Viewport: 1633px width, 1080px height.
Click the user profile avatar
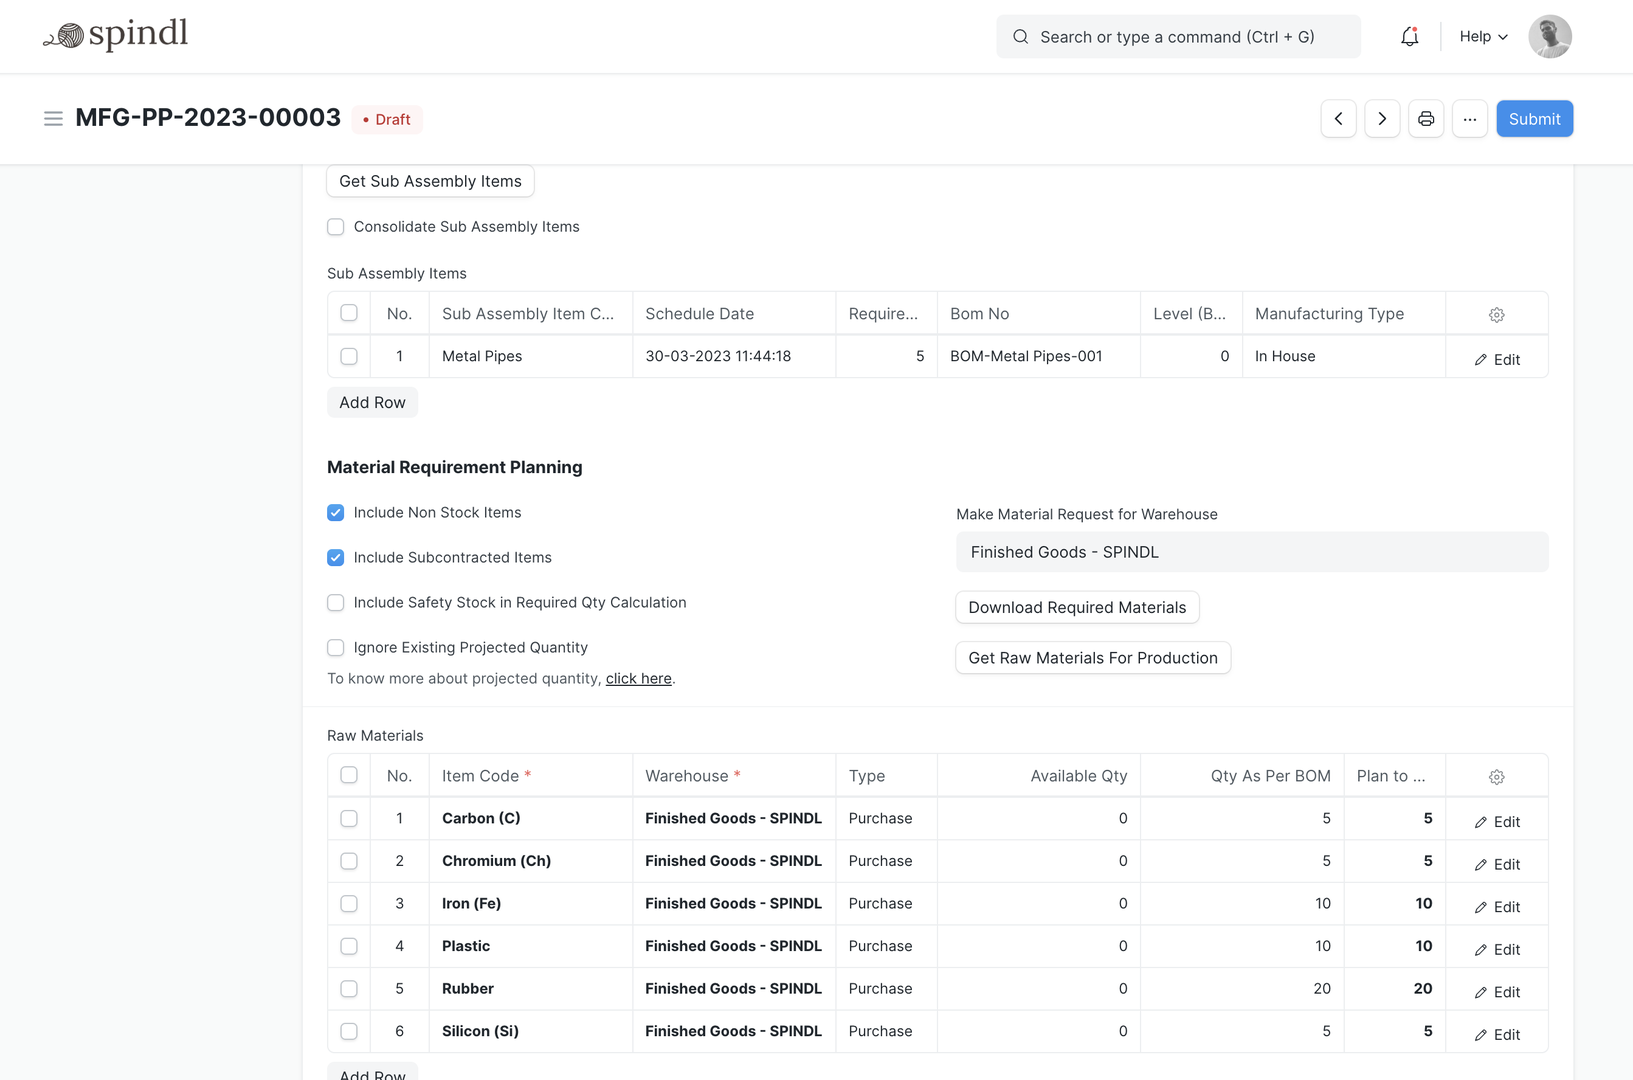click(1549, 37)
